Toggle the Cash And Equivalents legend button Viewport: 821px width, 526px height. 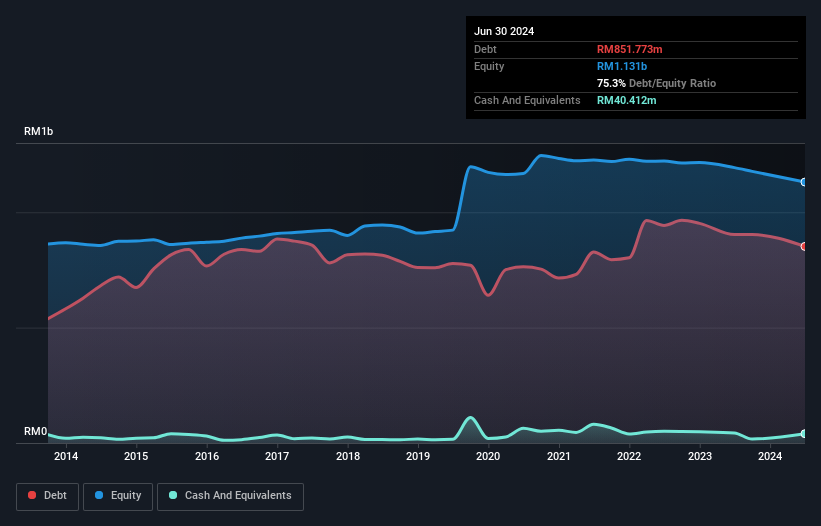pos(230,496)
